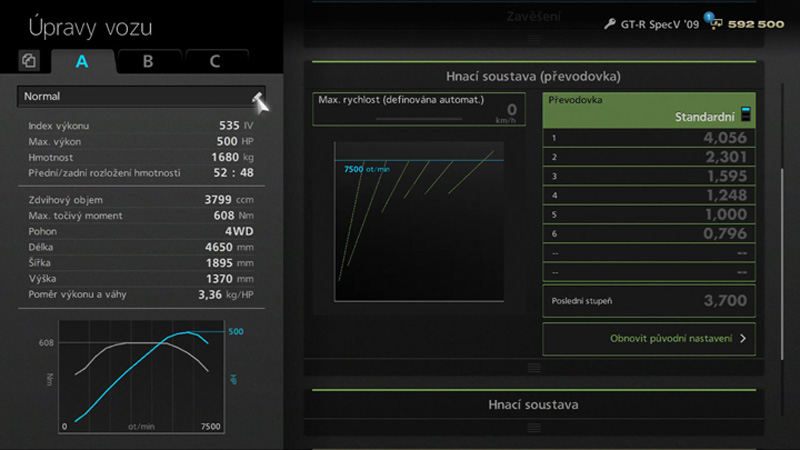Click the grip handle below the gearbox panel
Image resolution: width=800 pixels, height=450 pixels.
click(x=533, y=367)
